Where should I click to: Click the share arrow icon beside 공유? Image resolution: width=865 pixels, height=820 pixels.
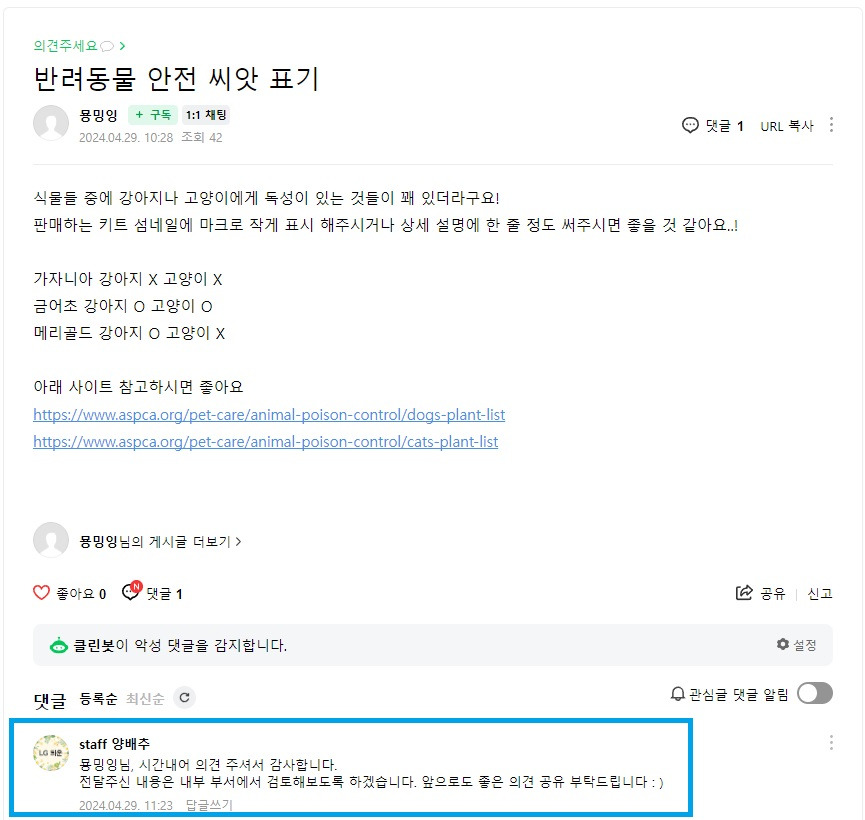(744, 593)
